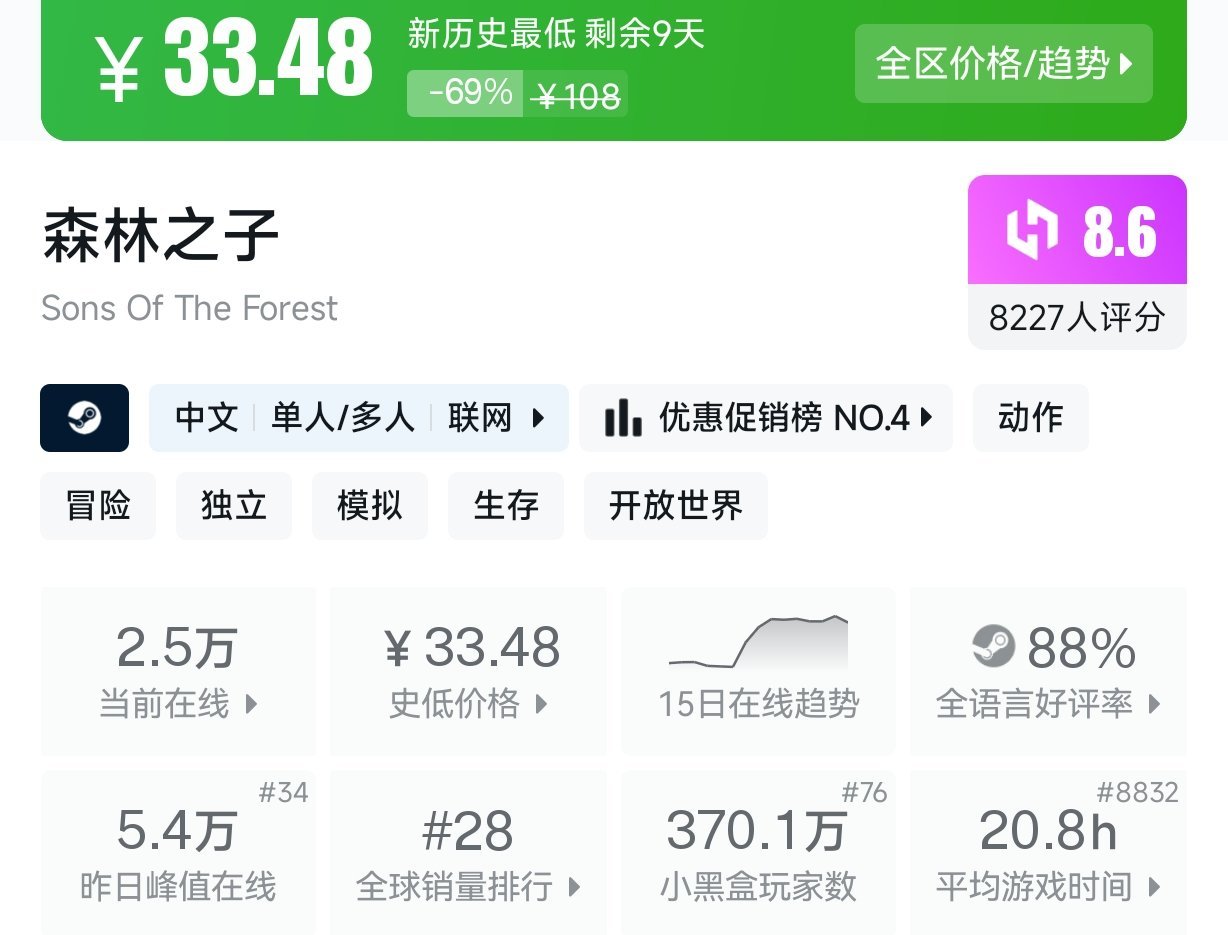This screenshot has height=935, width=1228.
Task: Expand the 当前在线 stat details
Action: [x=178, y=704]
